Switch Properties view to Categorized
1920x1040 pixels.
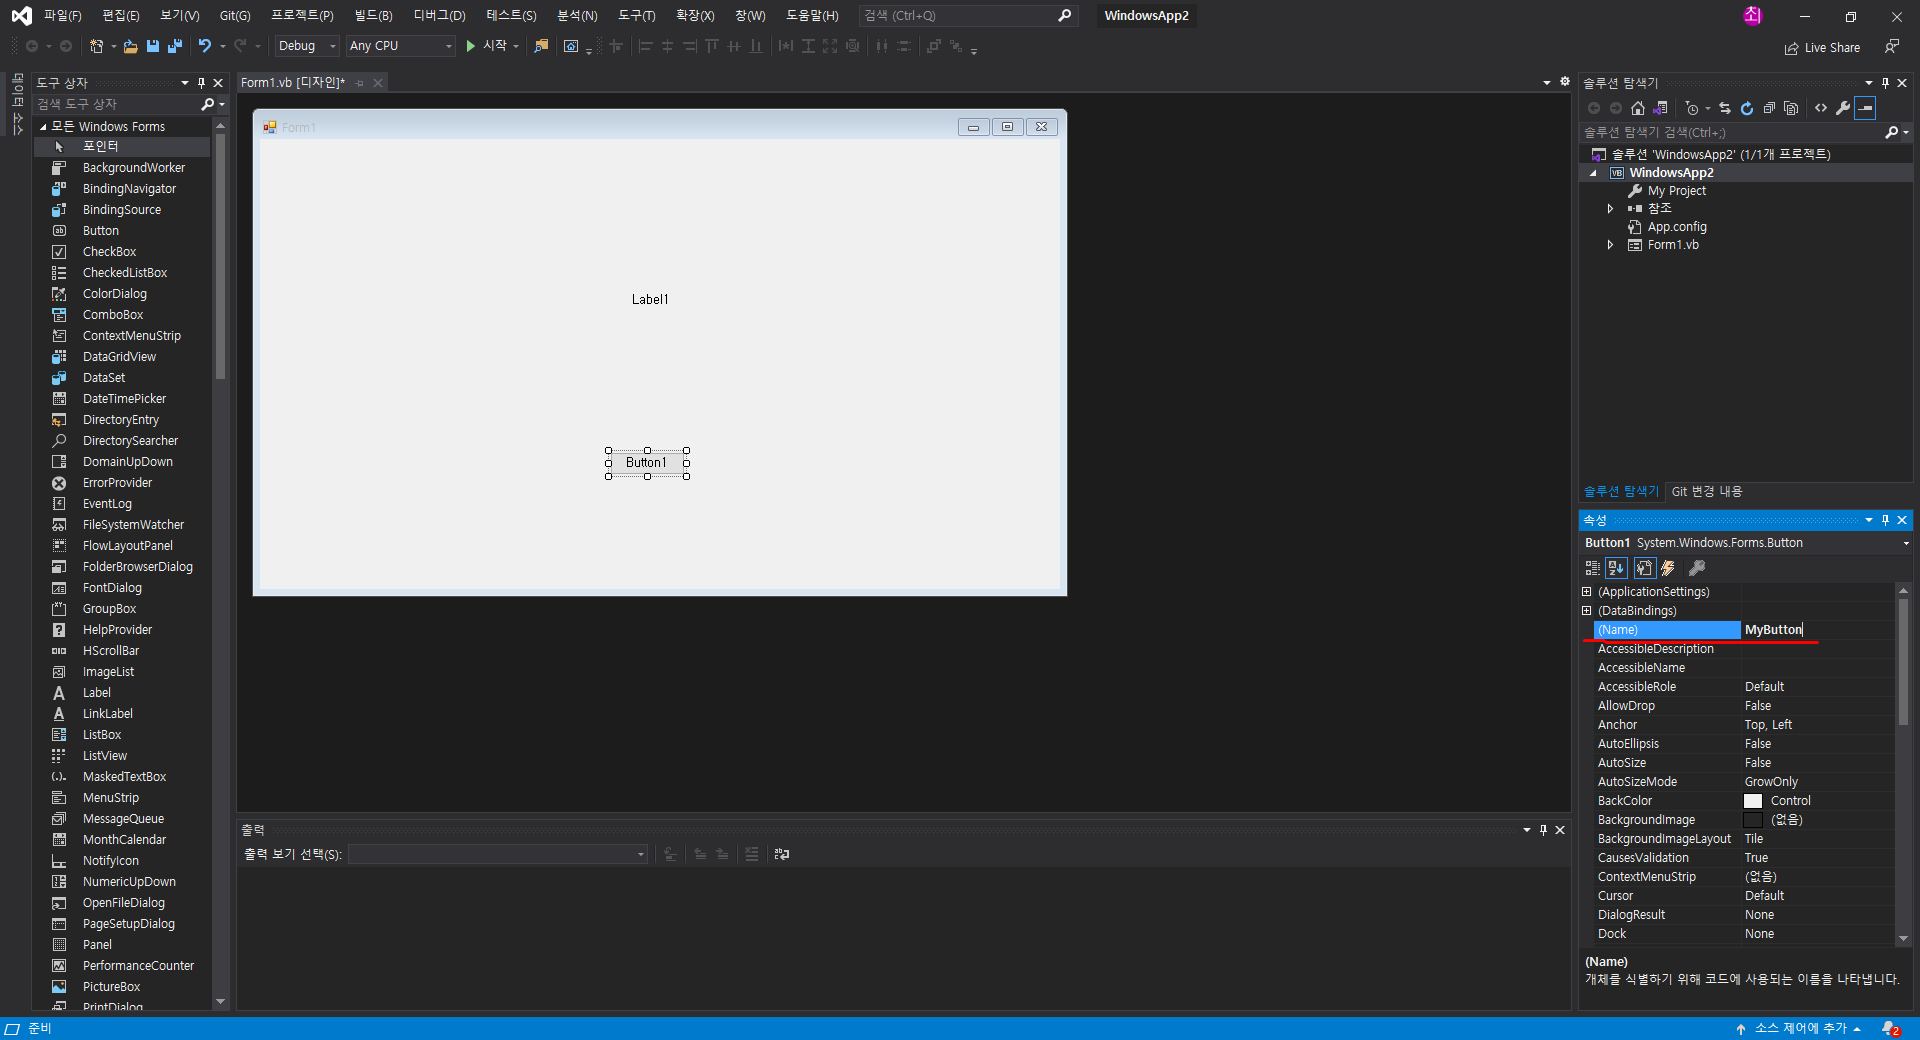point(1592,568)
